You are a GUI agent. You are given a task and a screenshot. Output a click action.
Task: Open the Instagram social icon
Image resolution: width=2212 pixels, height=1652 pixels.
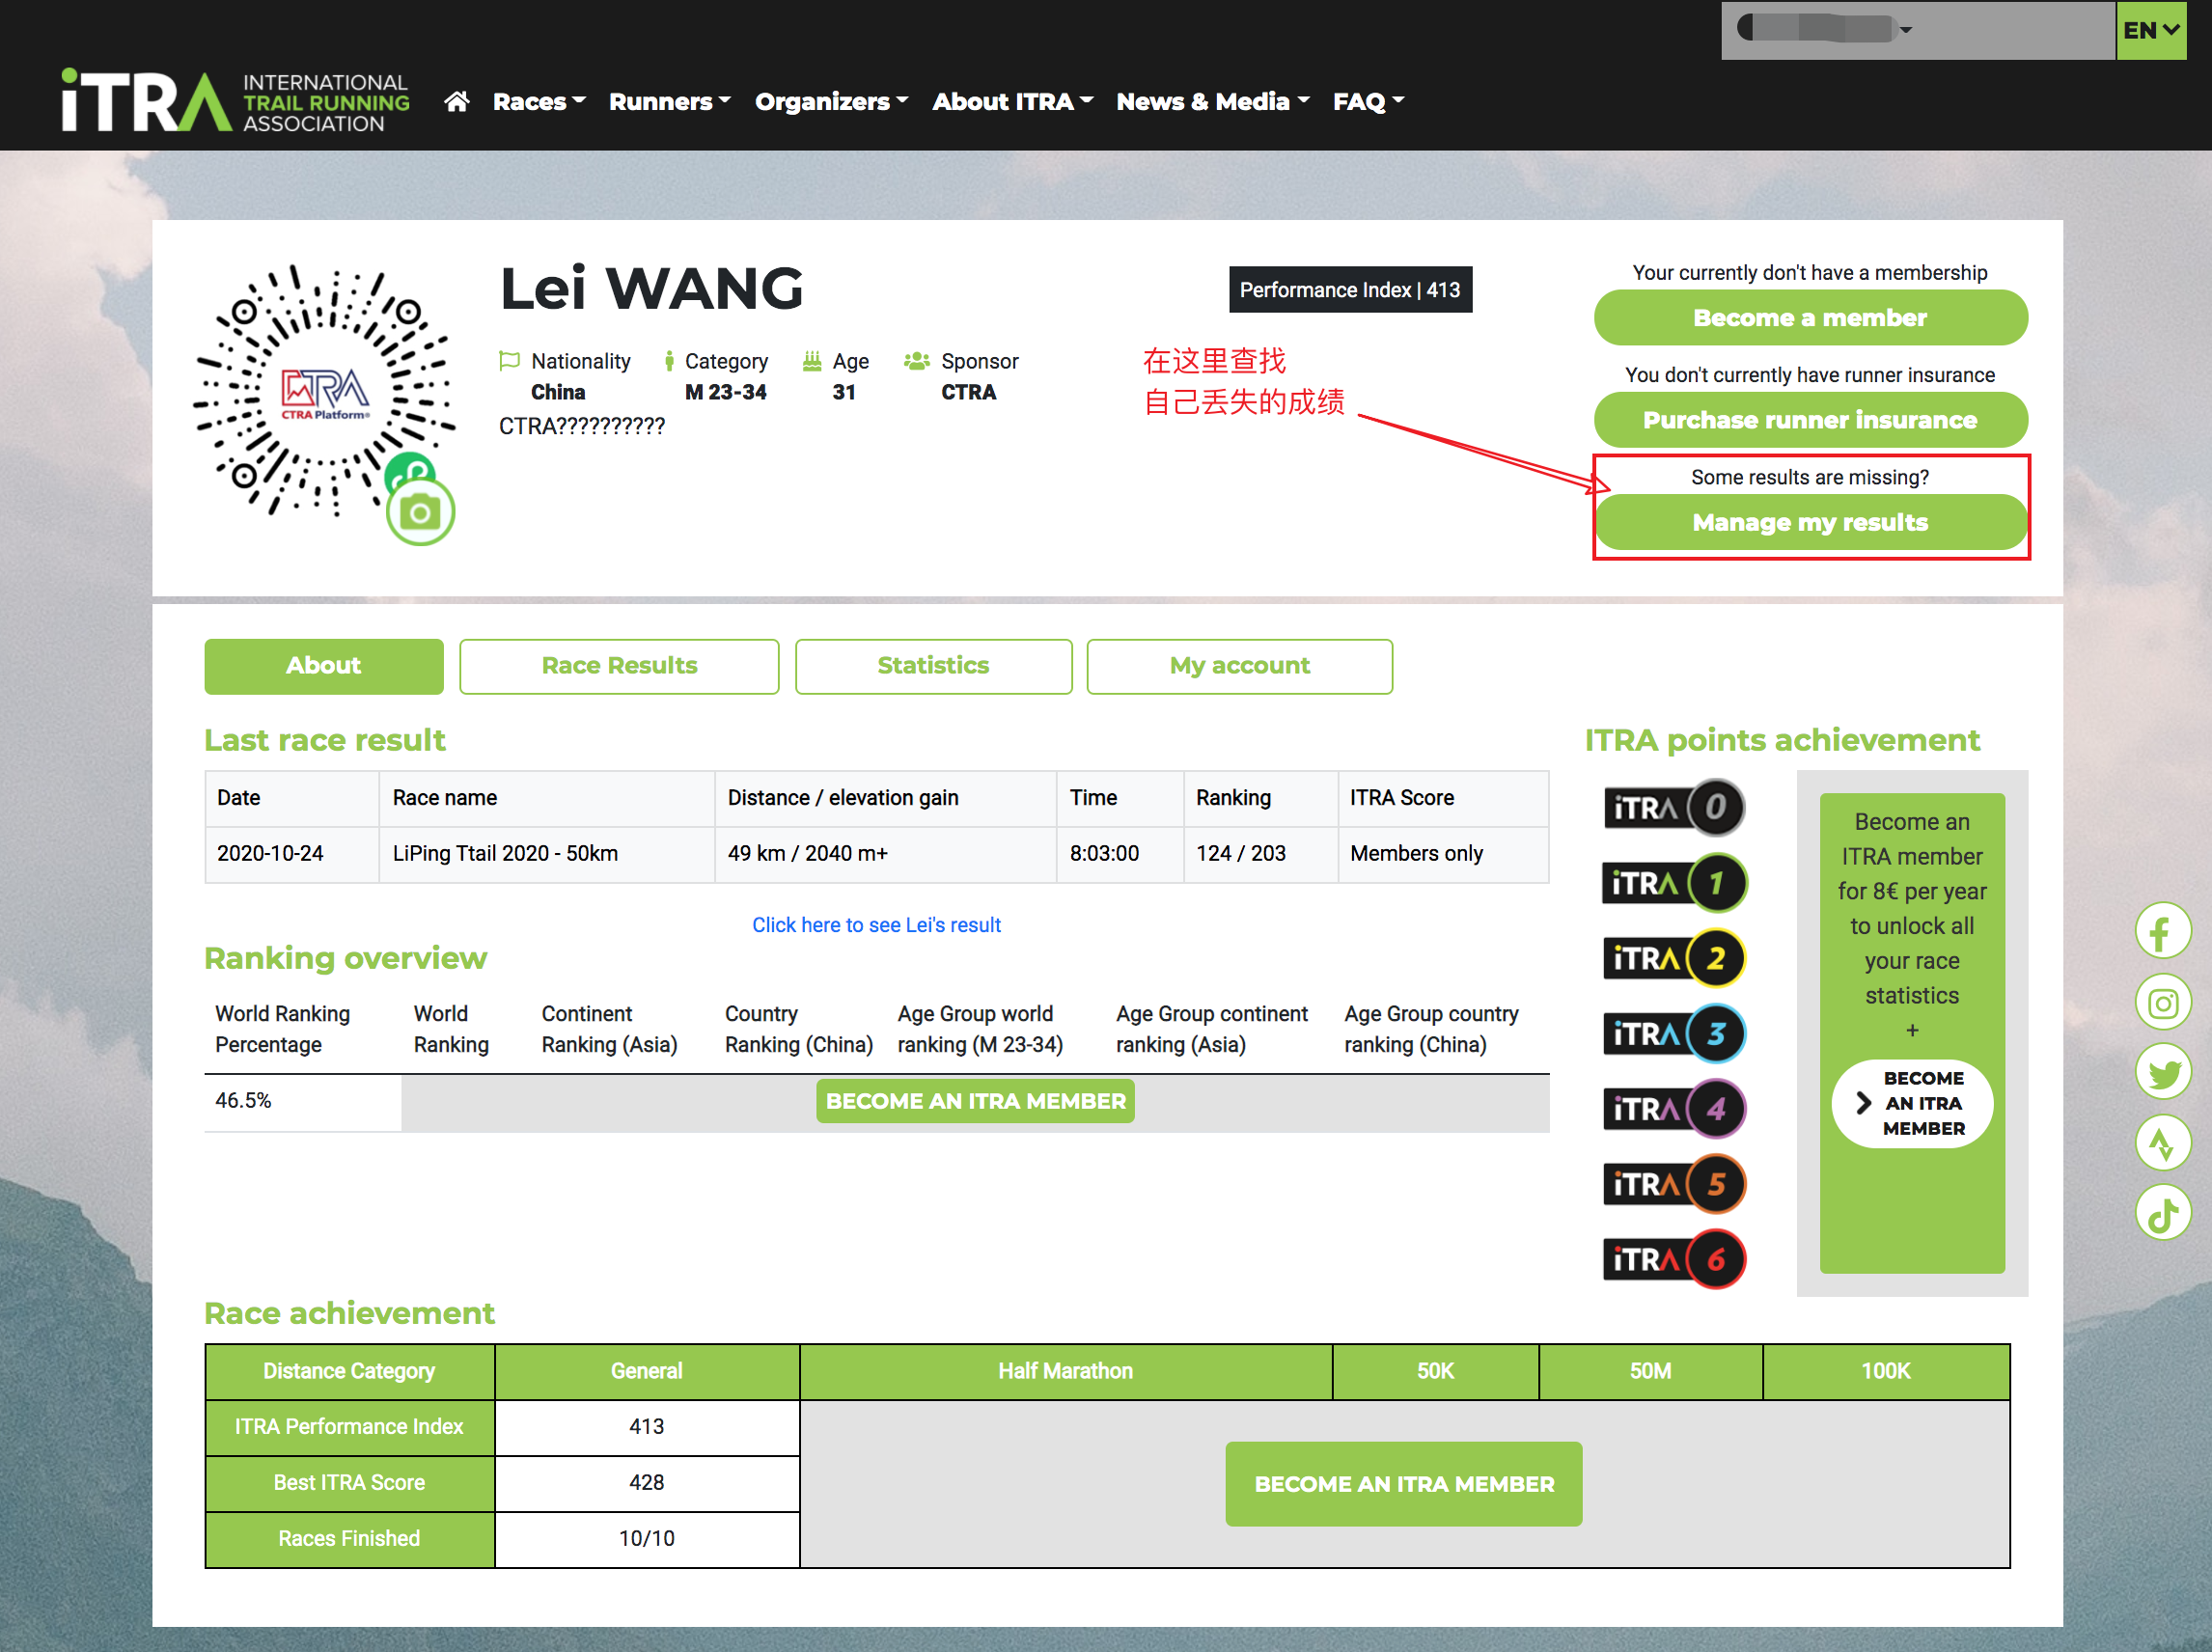click(x=2162, y=1002)
